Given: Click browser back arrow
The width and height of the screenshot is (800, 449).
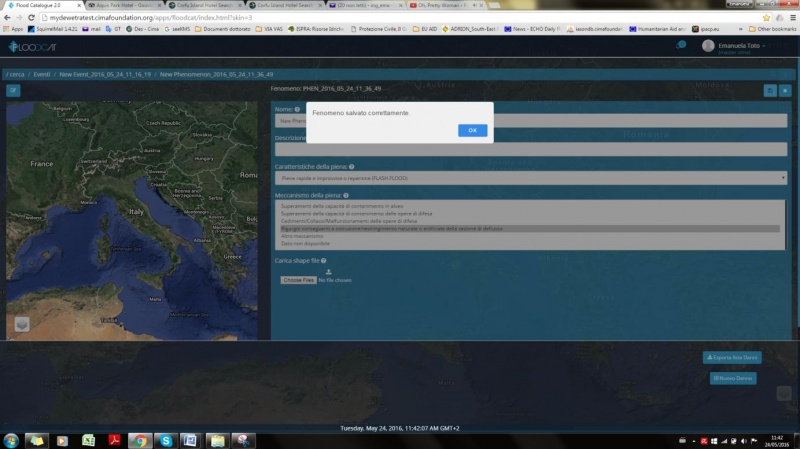Looking at the screenshot, I should [7, 17].
